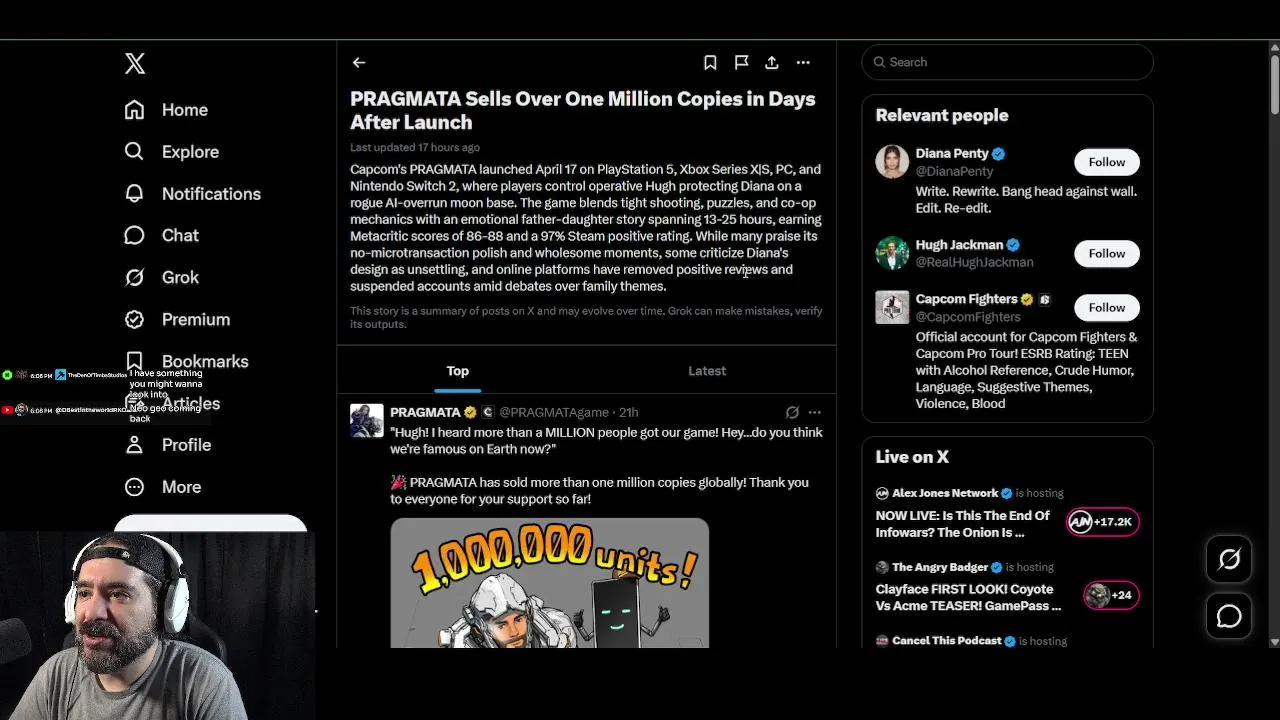
Task: Open the 1,000,000 units post image
Action: click(550, 583)
